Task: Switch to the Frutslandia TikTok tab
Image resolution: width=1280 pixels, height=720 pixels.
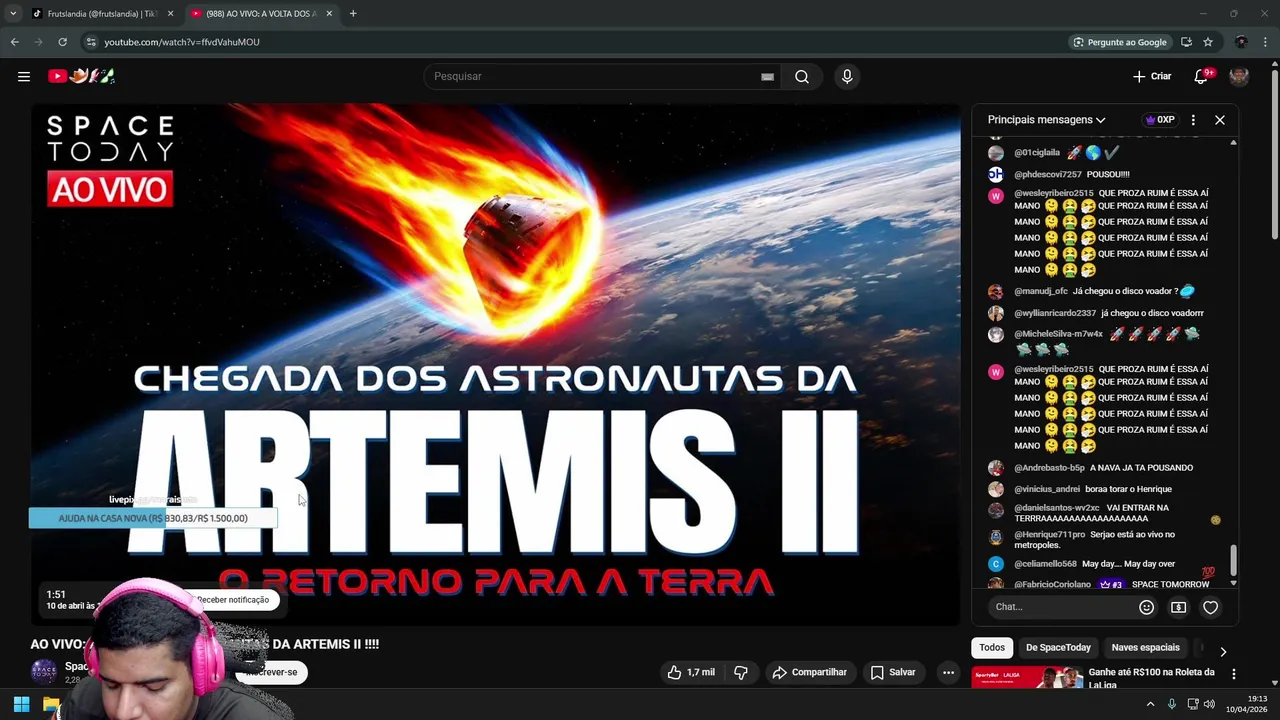Action: tap(101, 14)
